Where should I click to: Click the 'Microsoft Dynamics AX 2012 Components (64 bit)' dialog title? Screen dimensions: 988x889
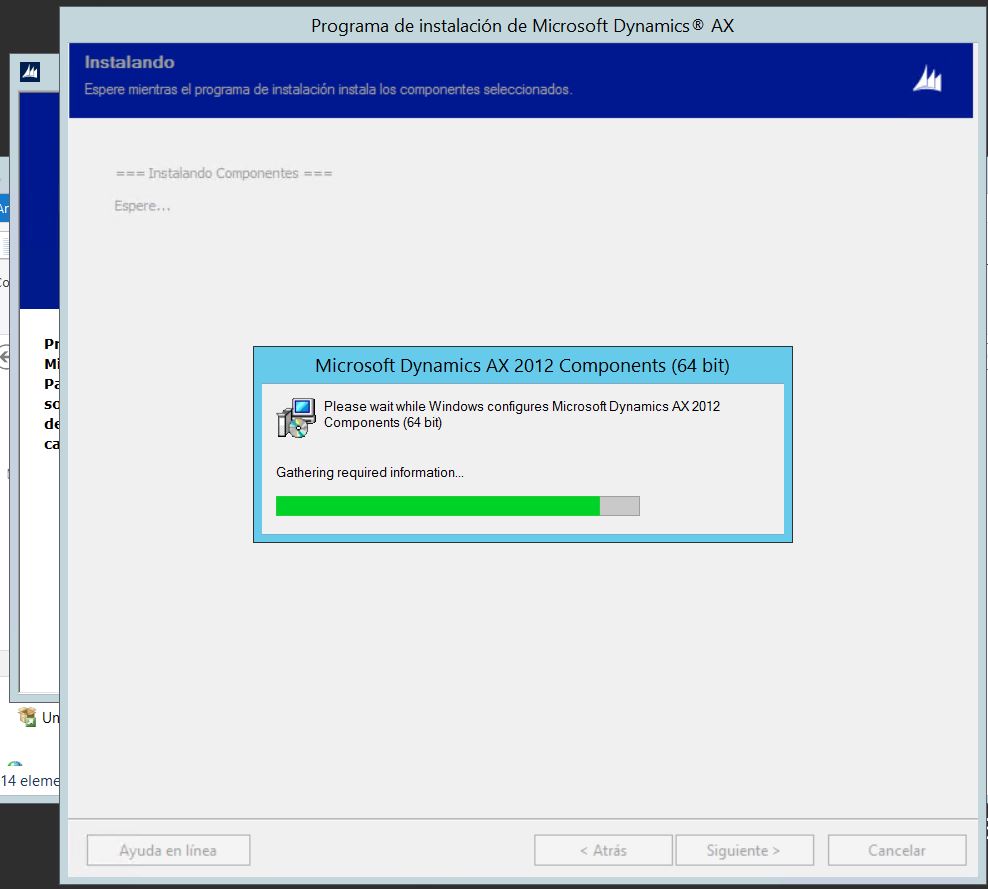[522, 365]
